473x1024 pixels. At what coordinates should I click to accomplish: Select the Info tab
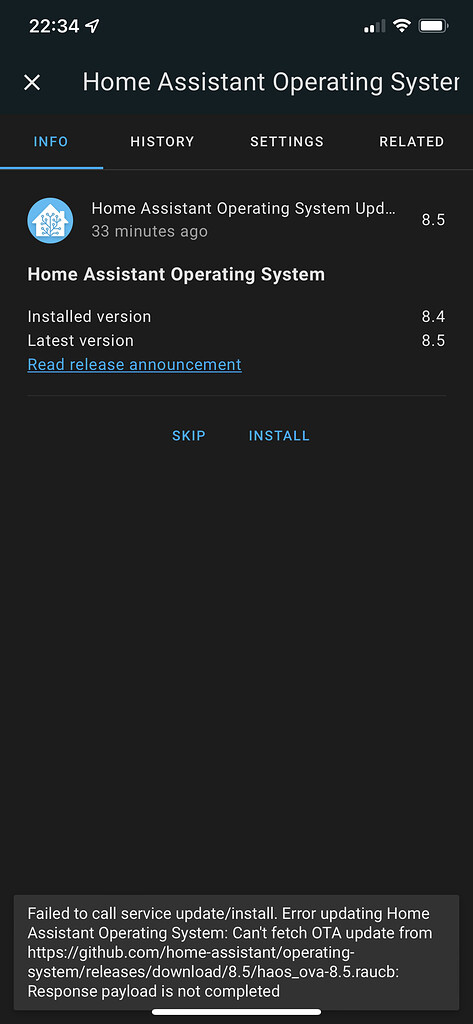51,142
